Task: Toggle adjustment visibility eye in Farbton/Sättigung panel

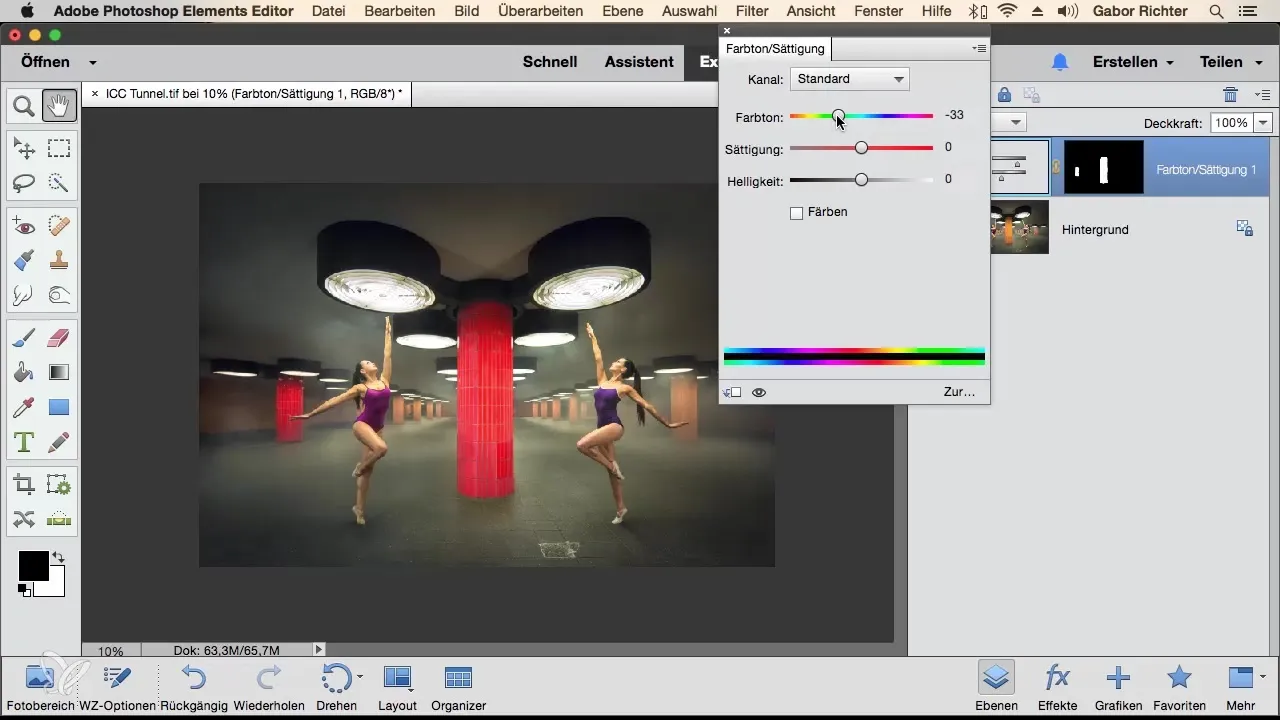Action: [x=759, y=392]
